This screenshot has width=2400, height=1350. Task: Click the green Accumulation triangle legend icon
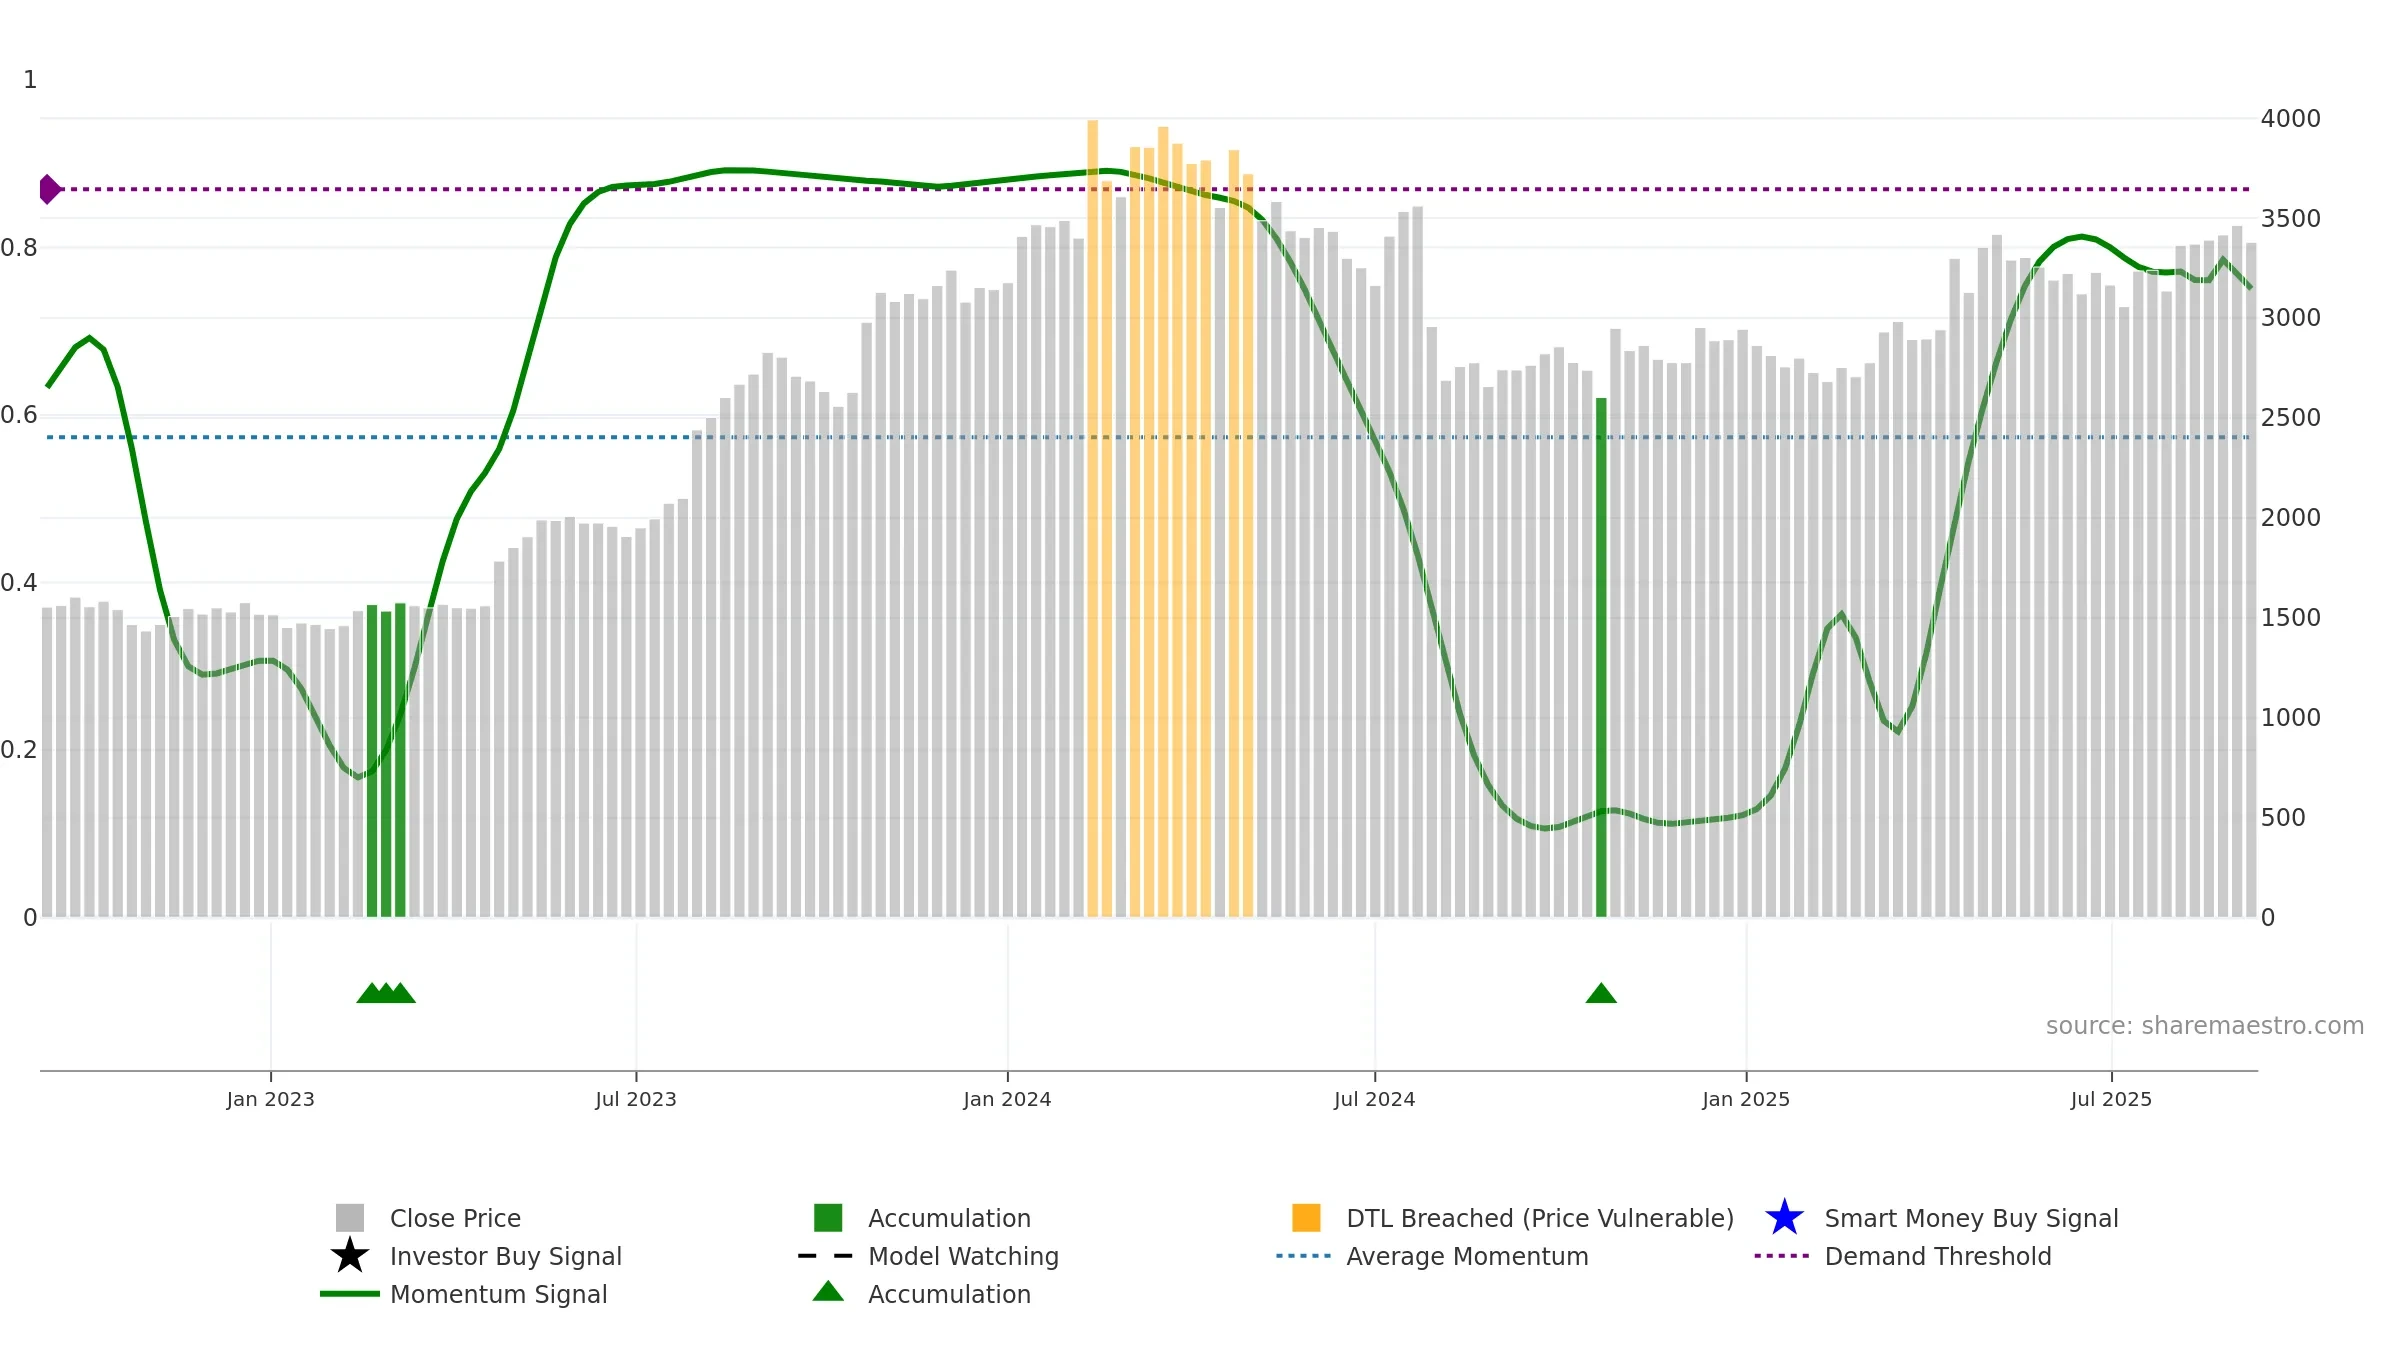(828, 1292)
